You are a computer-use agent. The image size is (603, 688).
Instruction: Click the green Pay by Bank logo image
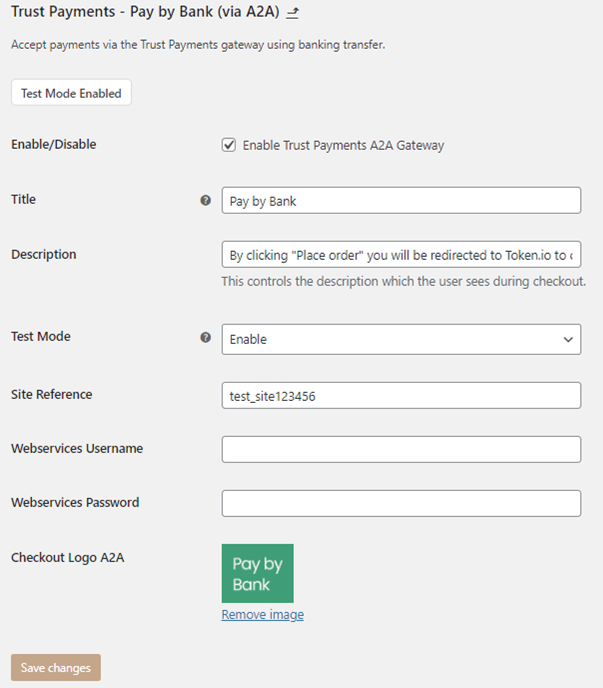point(257,573)
